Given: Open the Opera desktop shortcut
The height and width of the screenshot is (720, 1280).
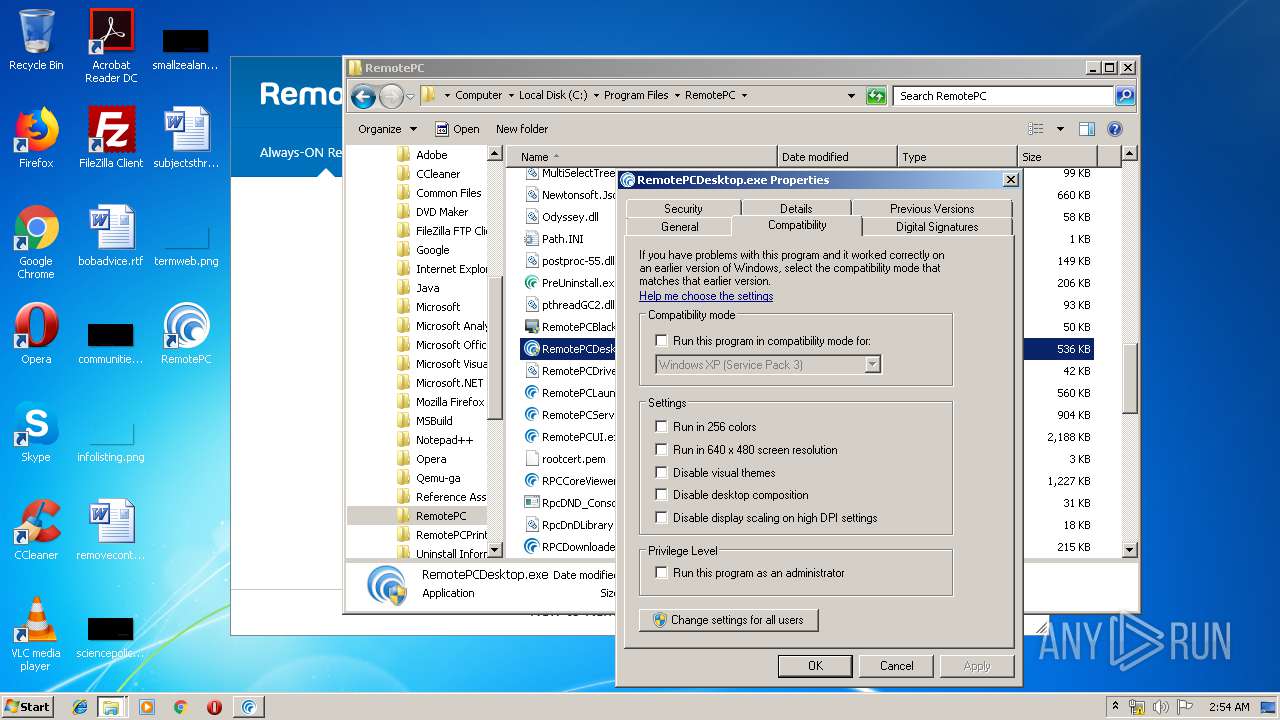Looking at the screenshot, I should [36, 334].
